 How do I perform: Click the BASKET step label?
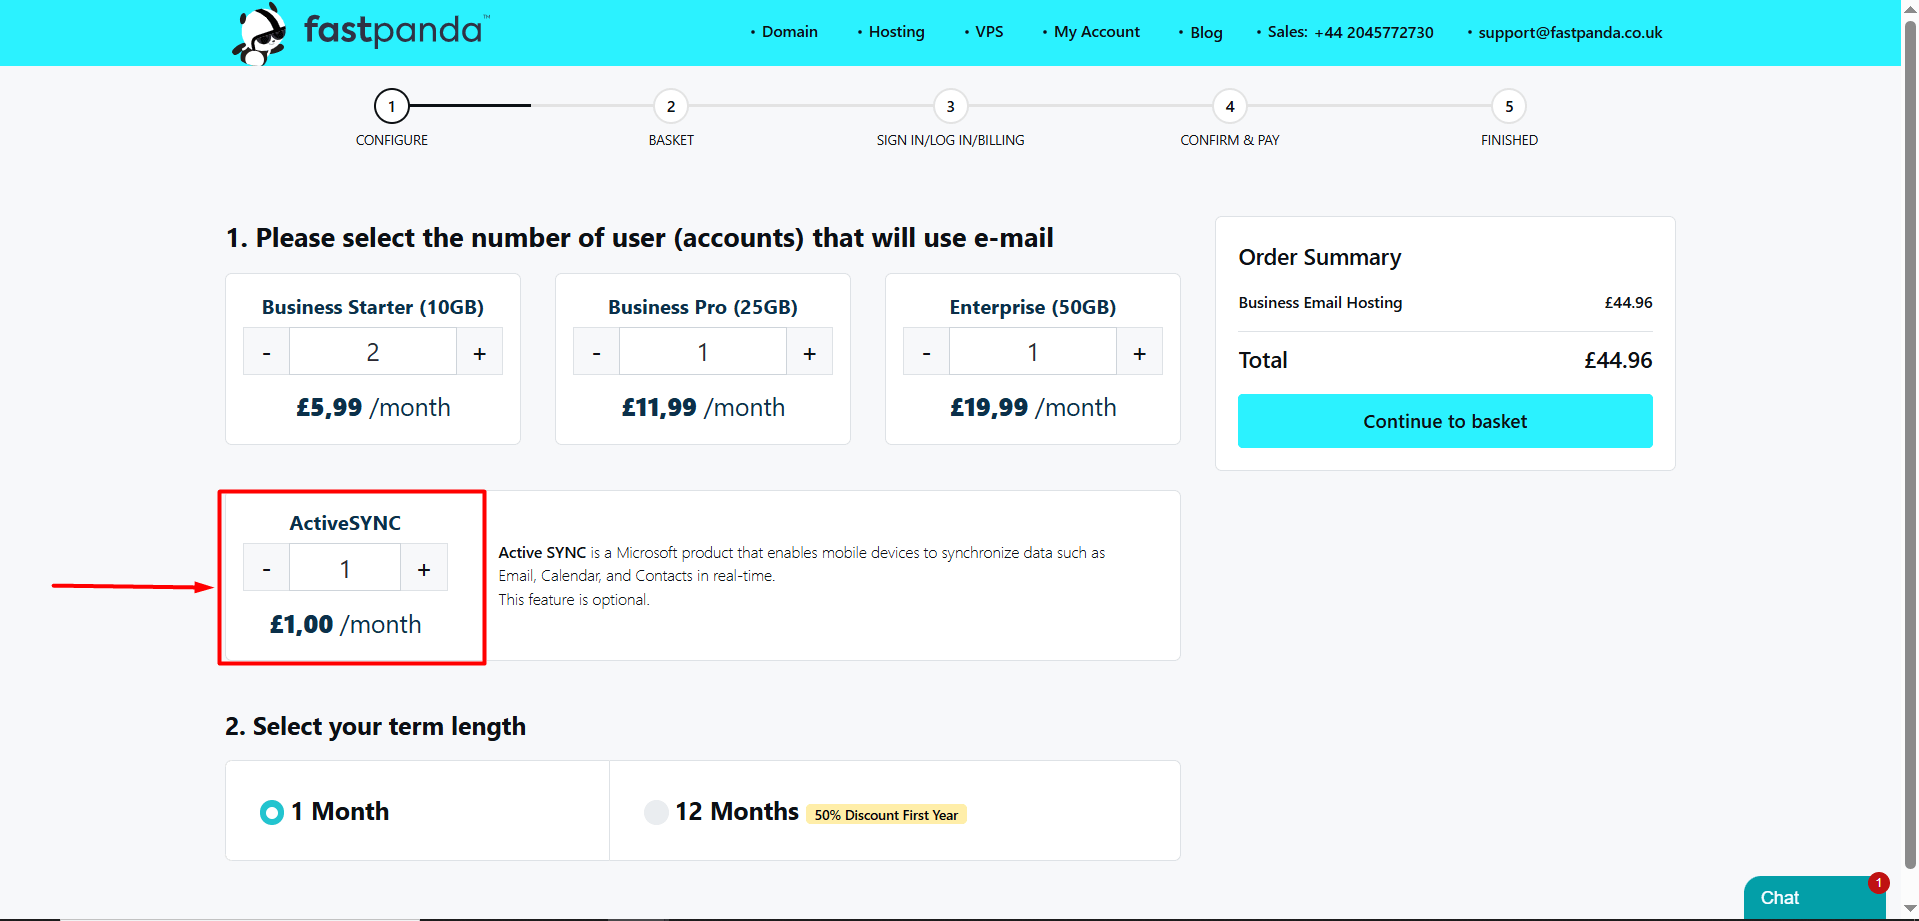(x=671, y=140)
